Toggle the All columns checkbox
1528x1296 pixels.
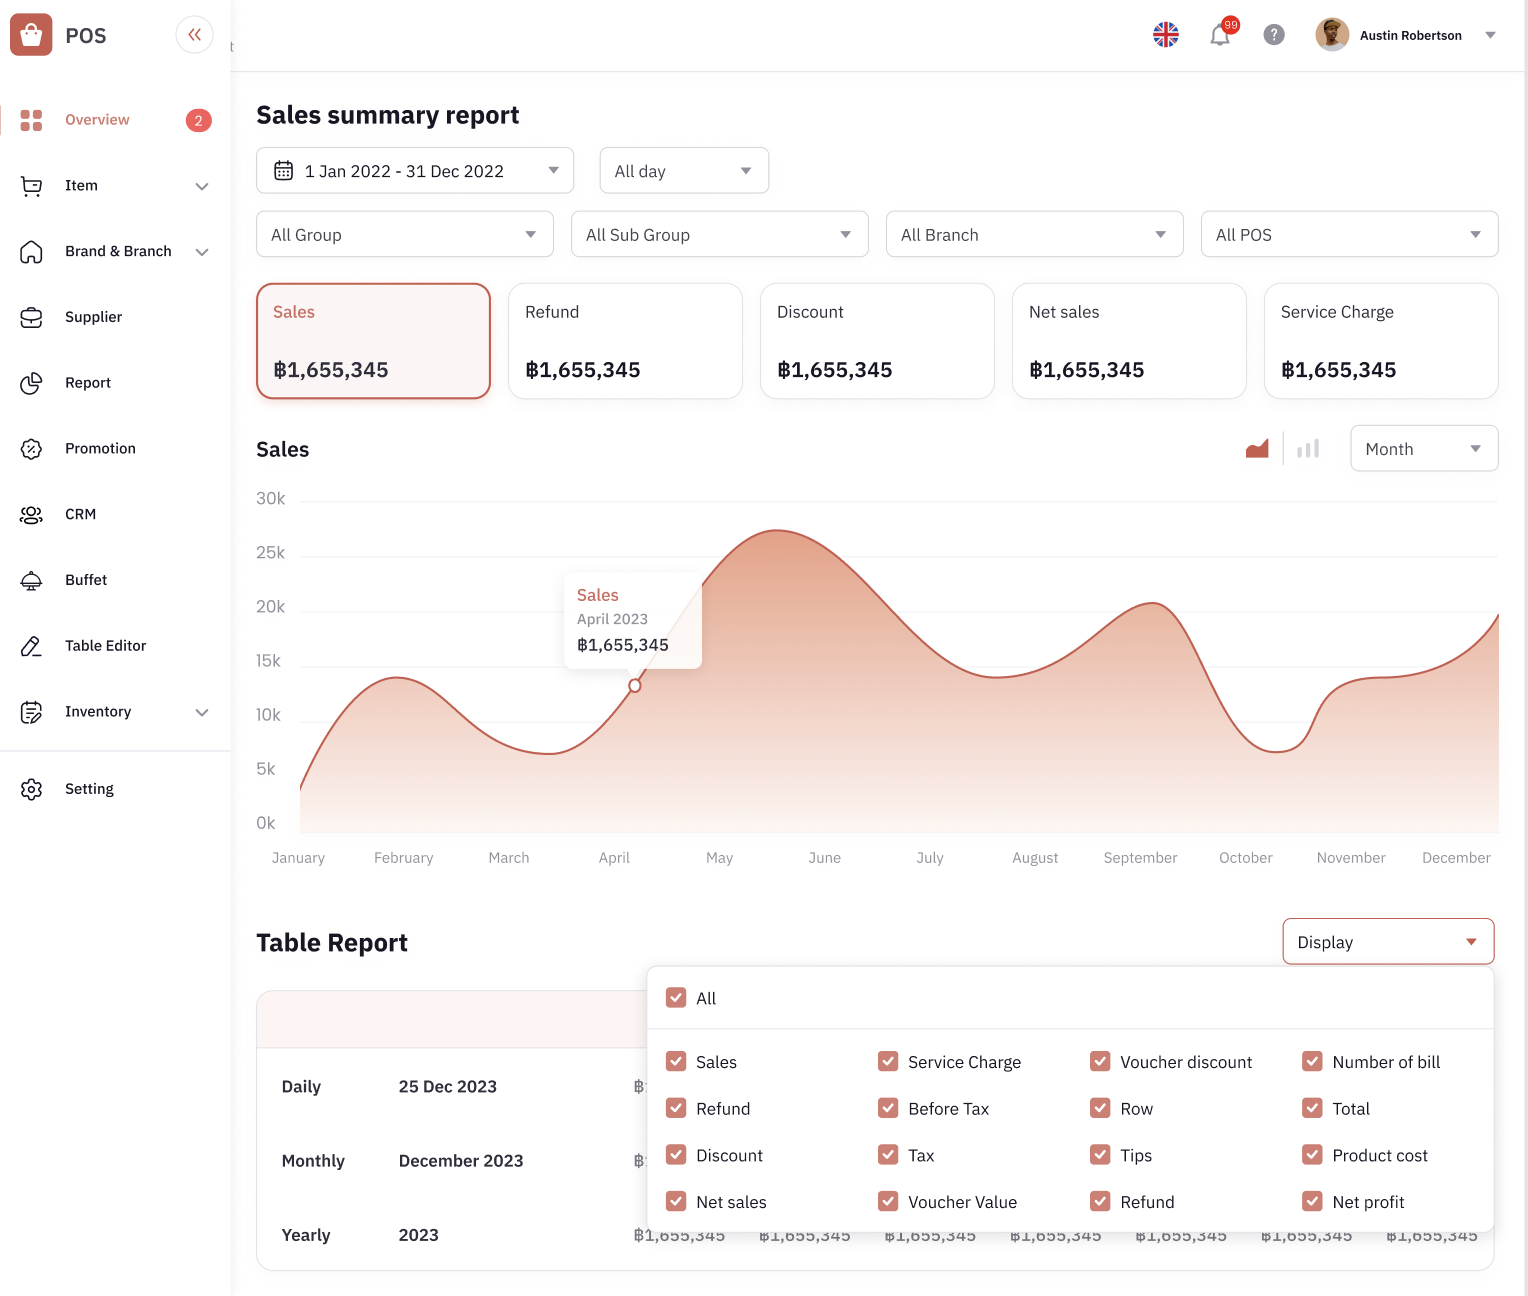tap(676, 998)
